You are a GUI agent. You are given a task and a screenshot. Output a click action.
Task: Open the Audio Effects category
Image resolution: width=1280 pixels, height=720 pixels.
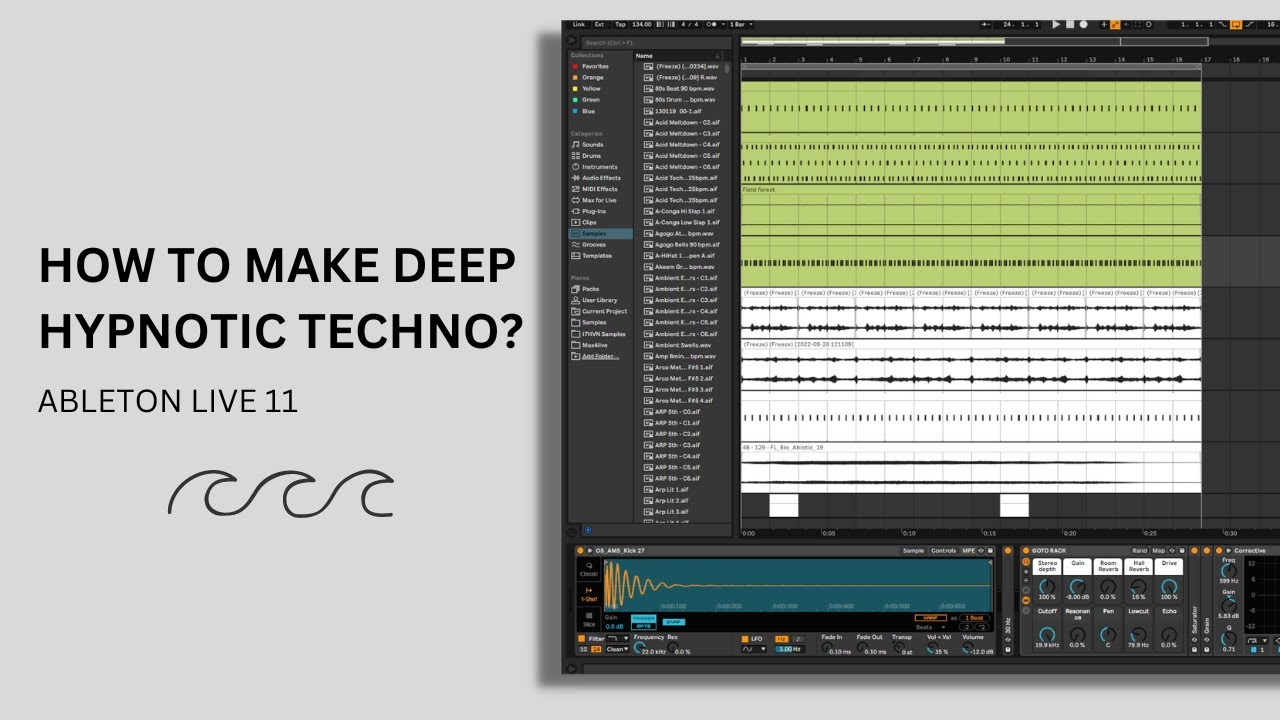600,178
